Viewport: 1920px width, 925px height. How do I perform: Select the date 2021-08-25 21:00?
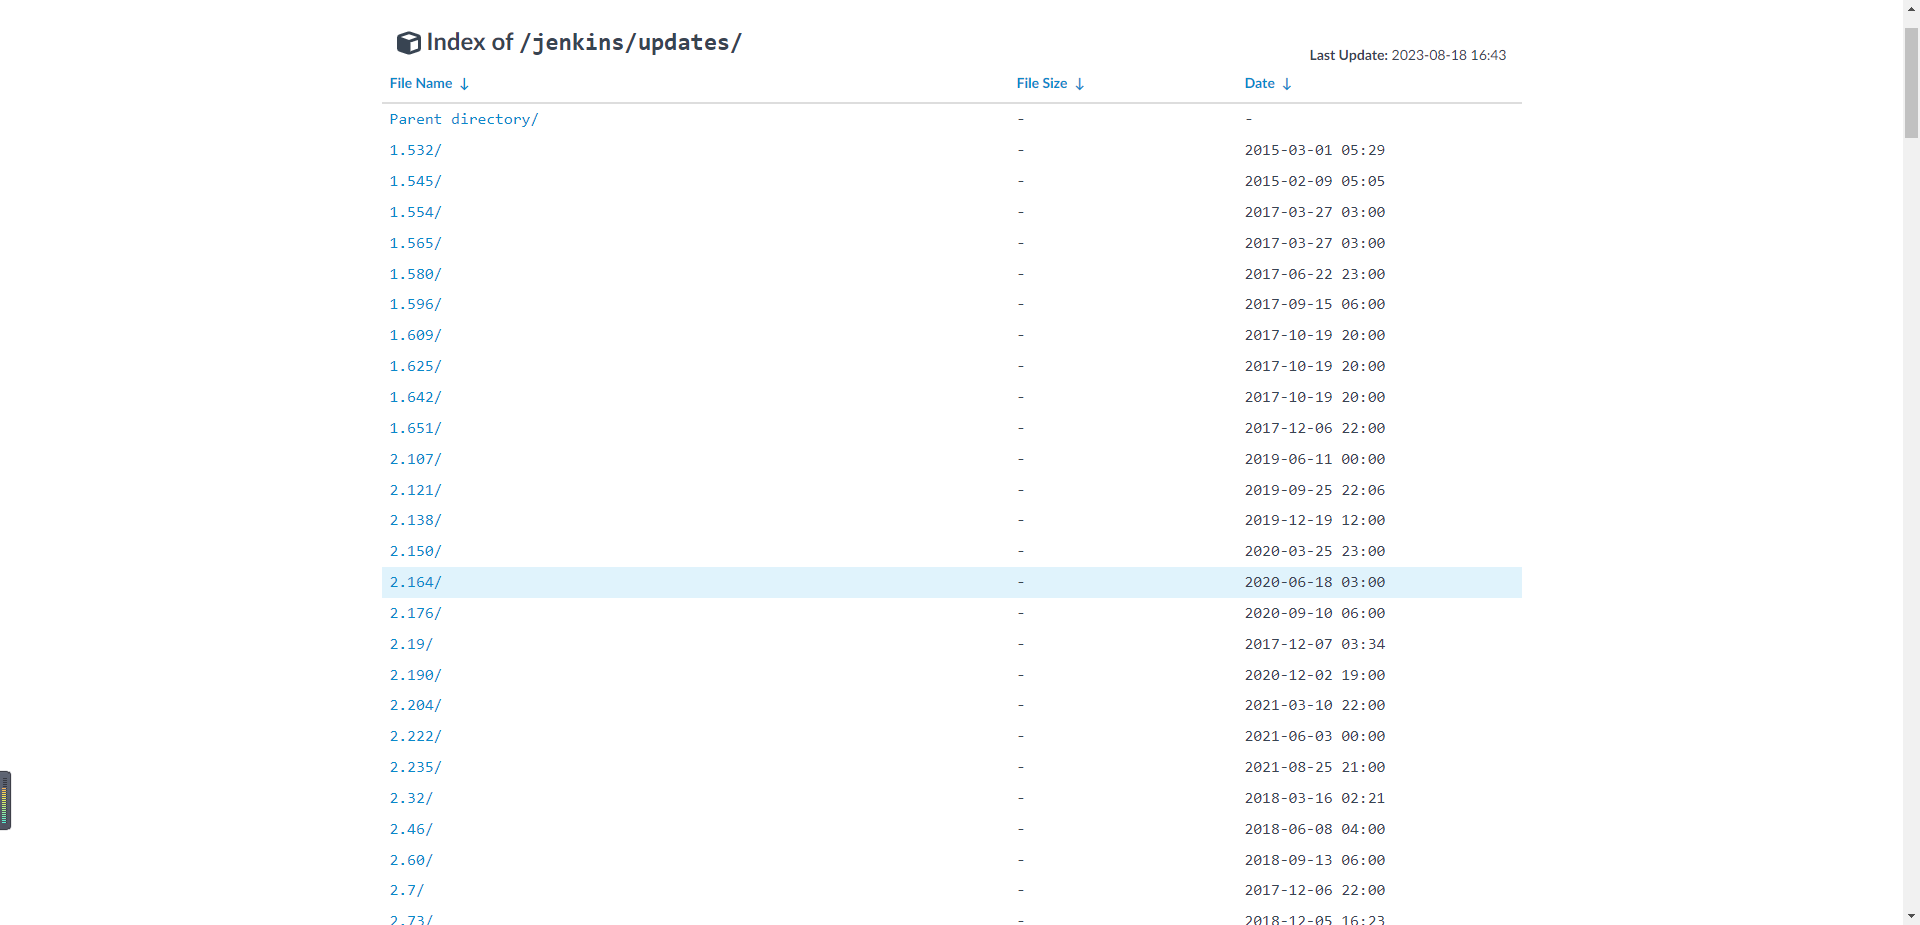(x=1315, y=767)
